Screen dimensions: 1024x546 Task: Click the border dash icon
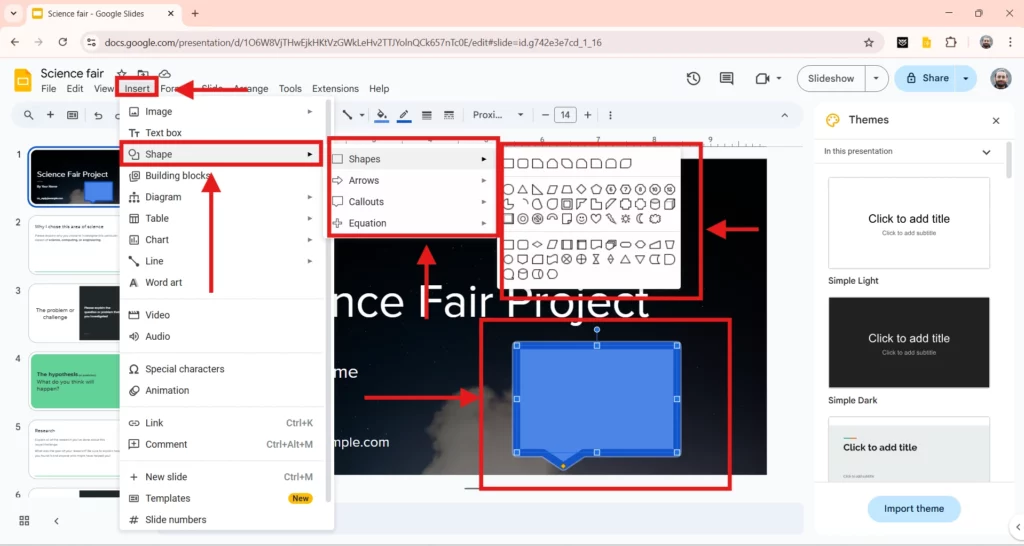(x=449, y=115)
